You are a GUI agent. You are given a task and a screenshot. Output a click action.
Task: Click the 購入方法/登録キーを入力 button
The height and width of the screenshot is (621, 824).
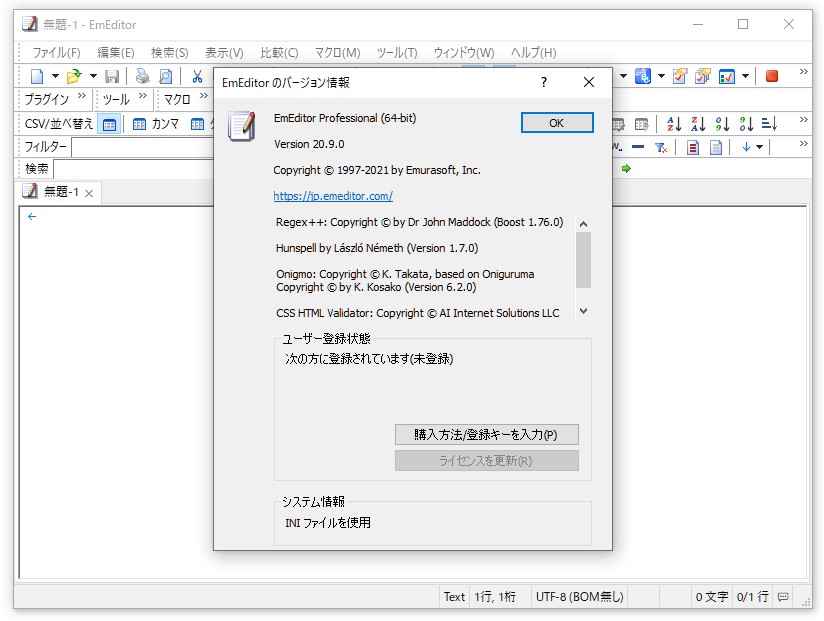[x=487, y=434]
